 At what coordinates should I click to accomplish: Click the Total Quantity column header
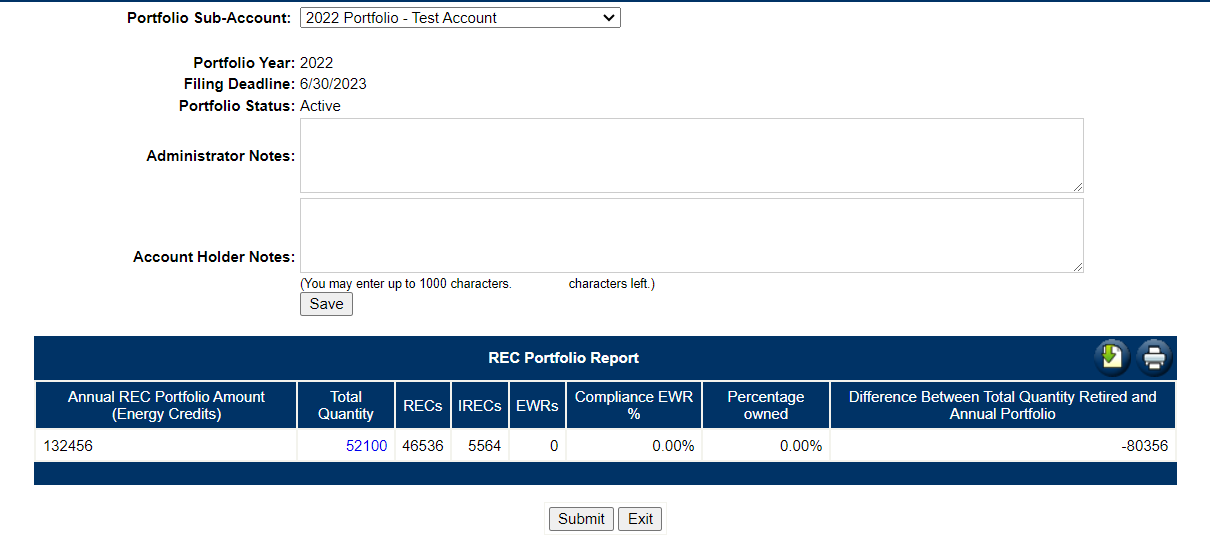click(x=346, y=405)
